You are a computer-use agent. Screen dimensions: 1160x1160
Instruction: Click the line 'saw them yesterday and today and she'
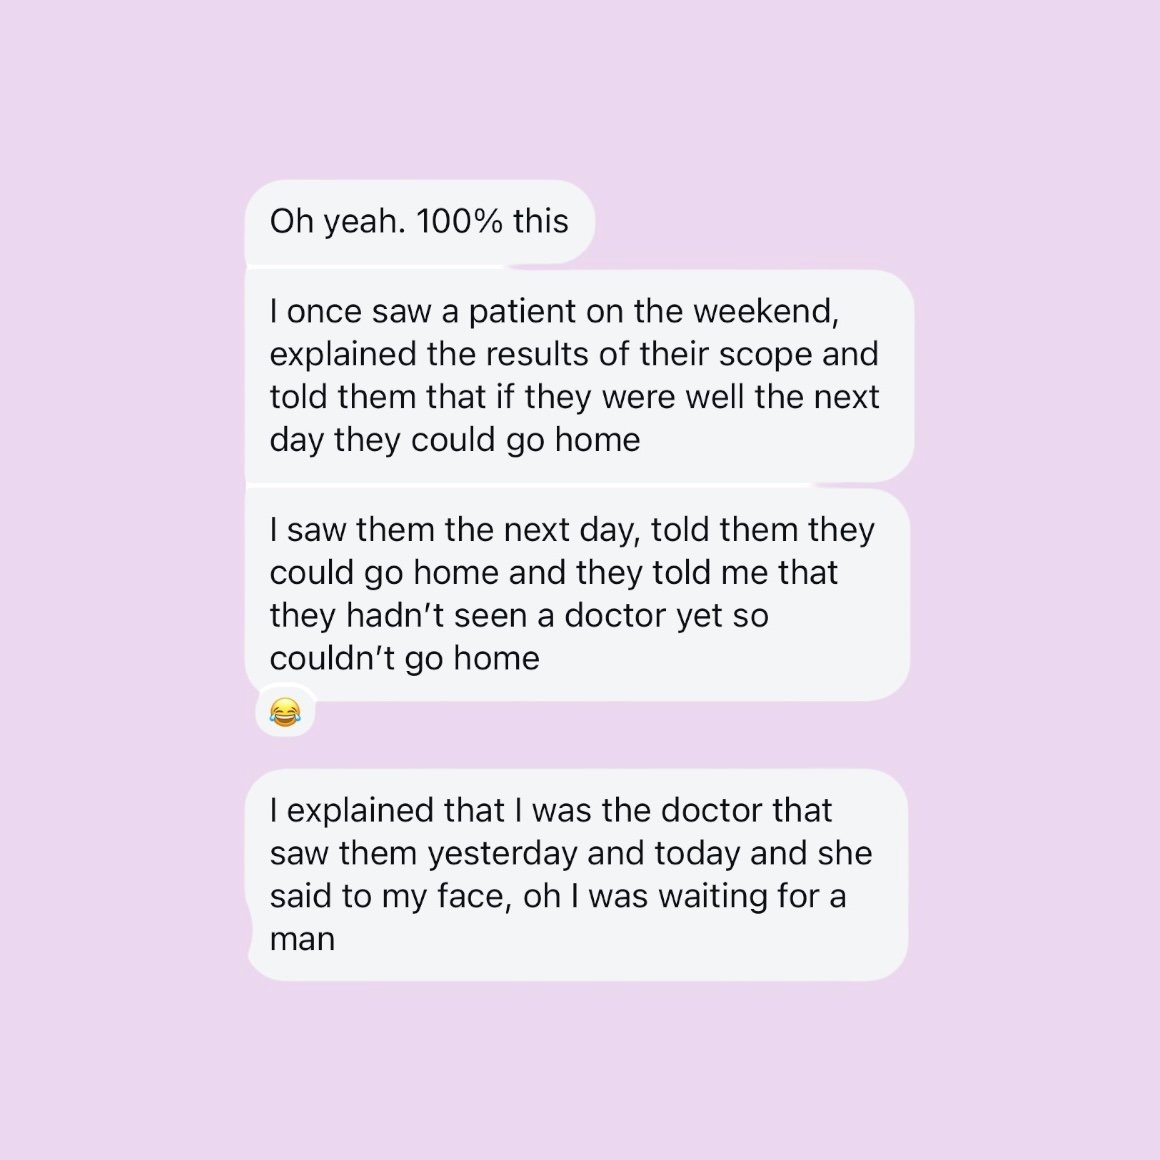(x=571, y=853)
